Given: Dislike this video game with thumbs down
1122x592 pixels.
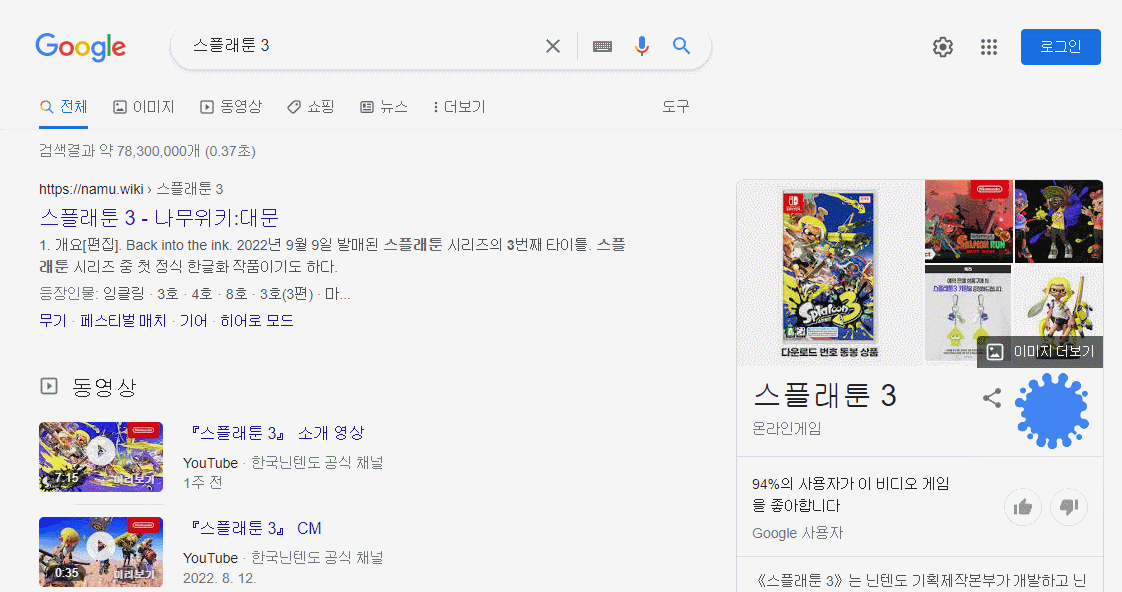Looking at the screenshot, I should (x=1069, y=507).
